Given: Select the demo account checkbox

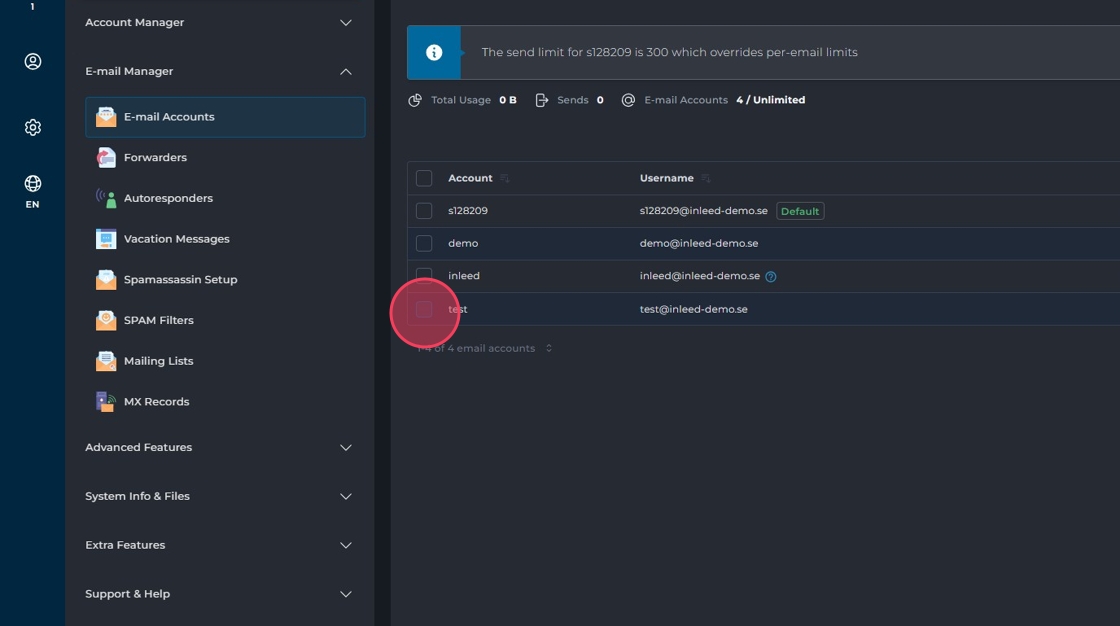Looking at the screenshot, I should point(424,244).
